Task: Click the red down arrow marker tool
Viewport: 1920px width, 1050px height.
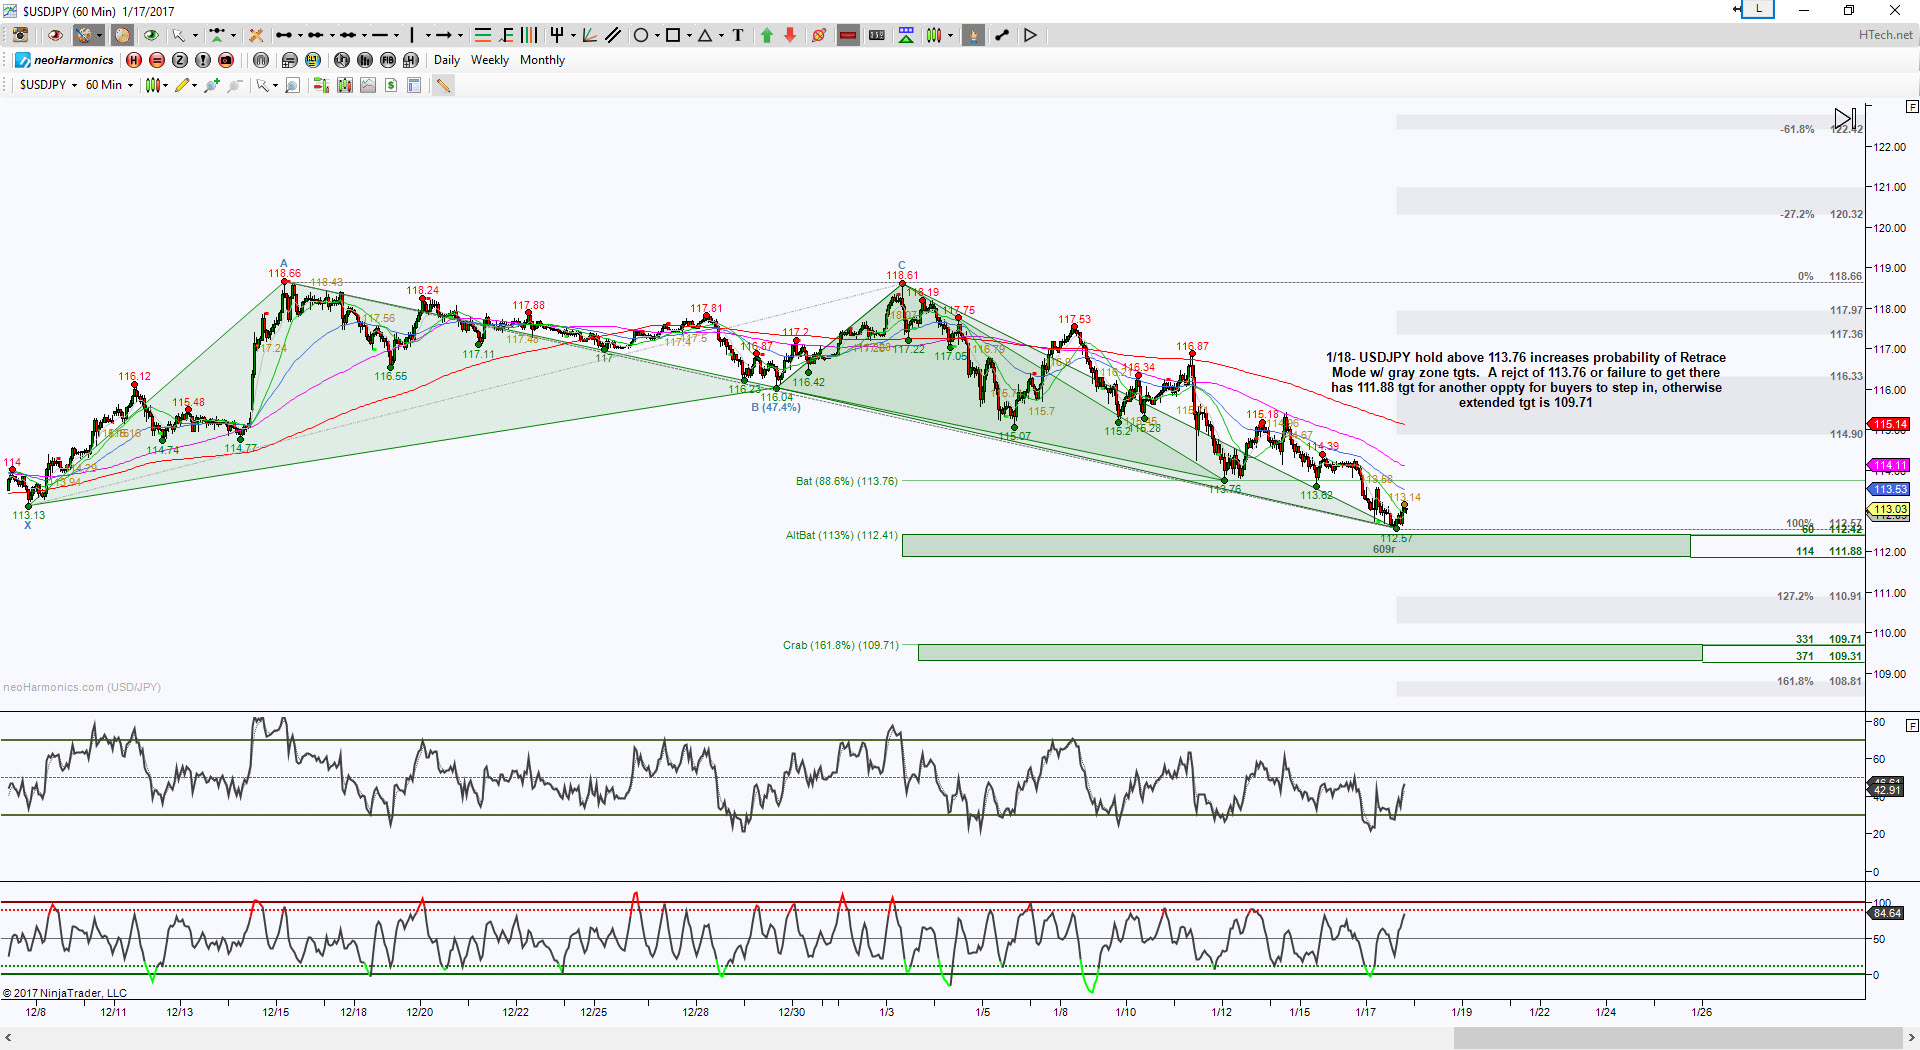Action: (x=790, y=35)
